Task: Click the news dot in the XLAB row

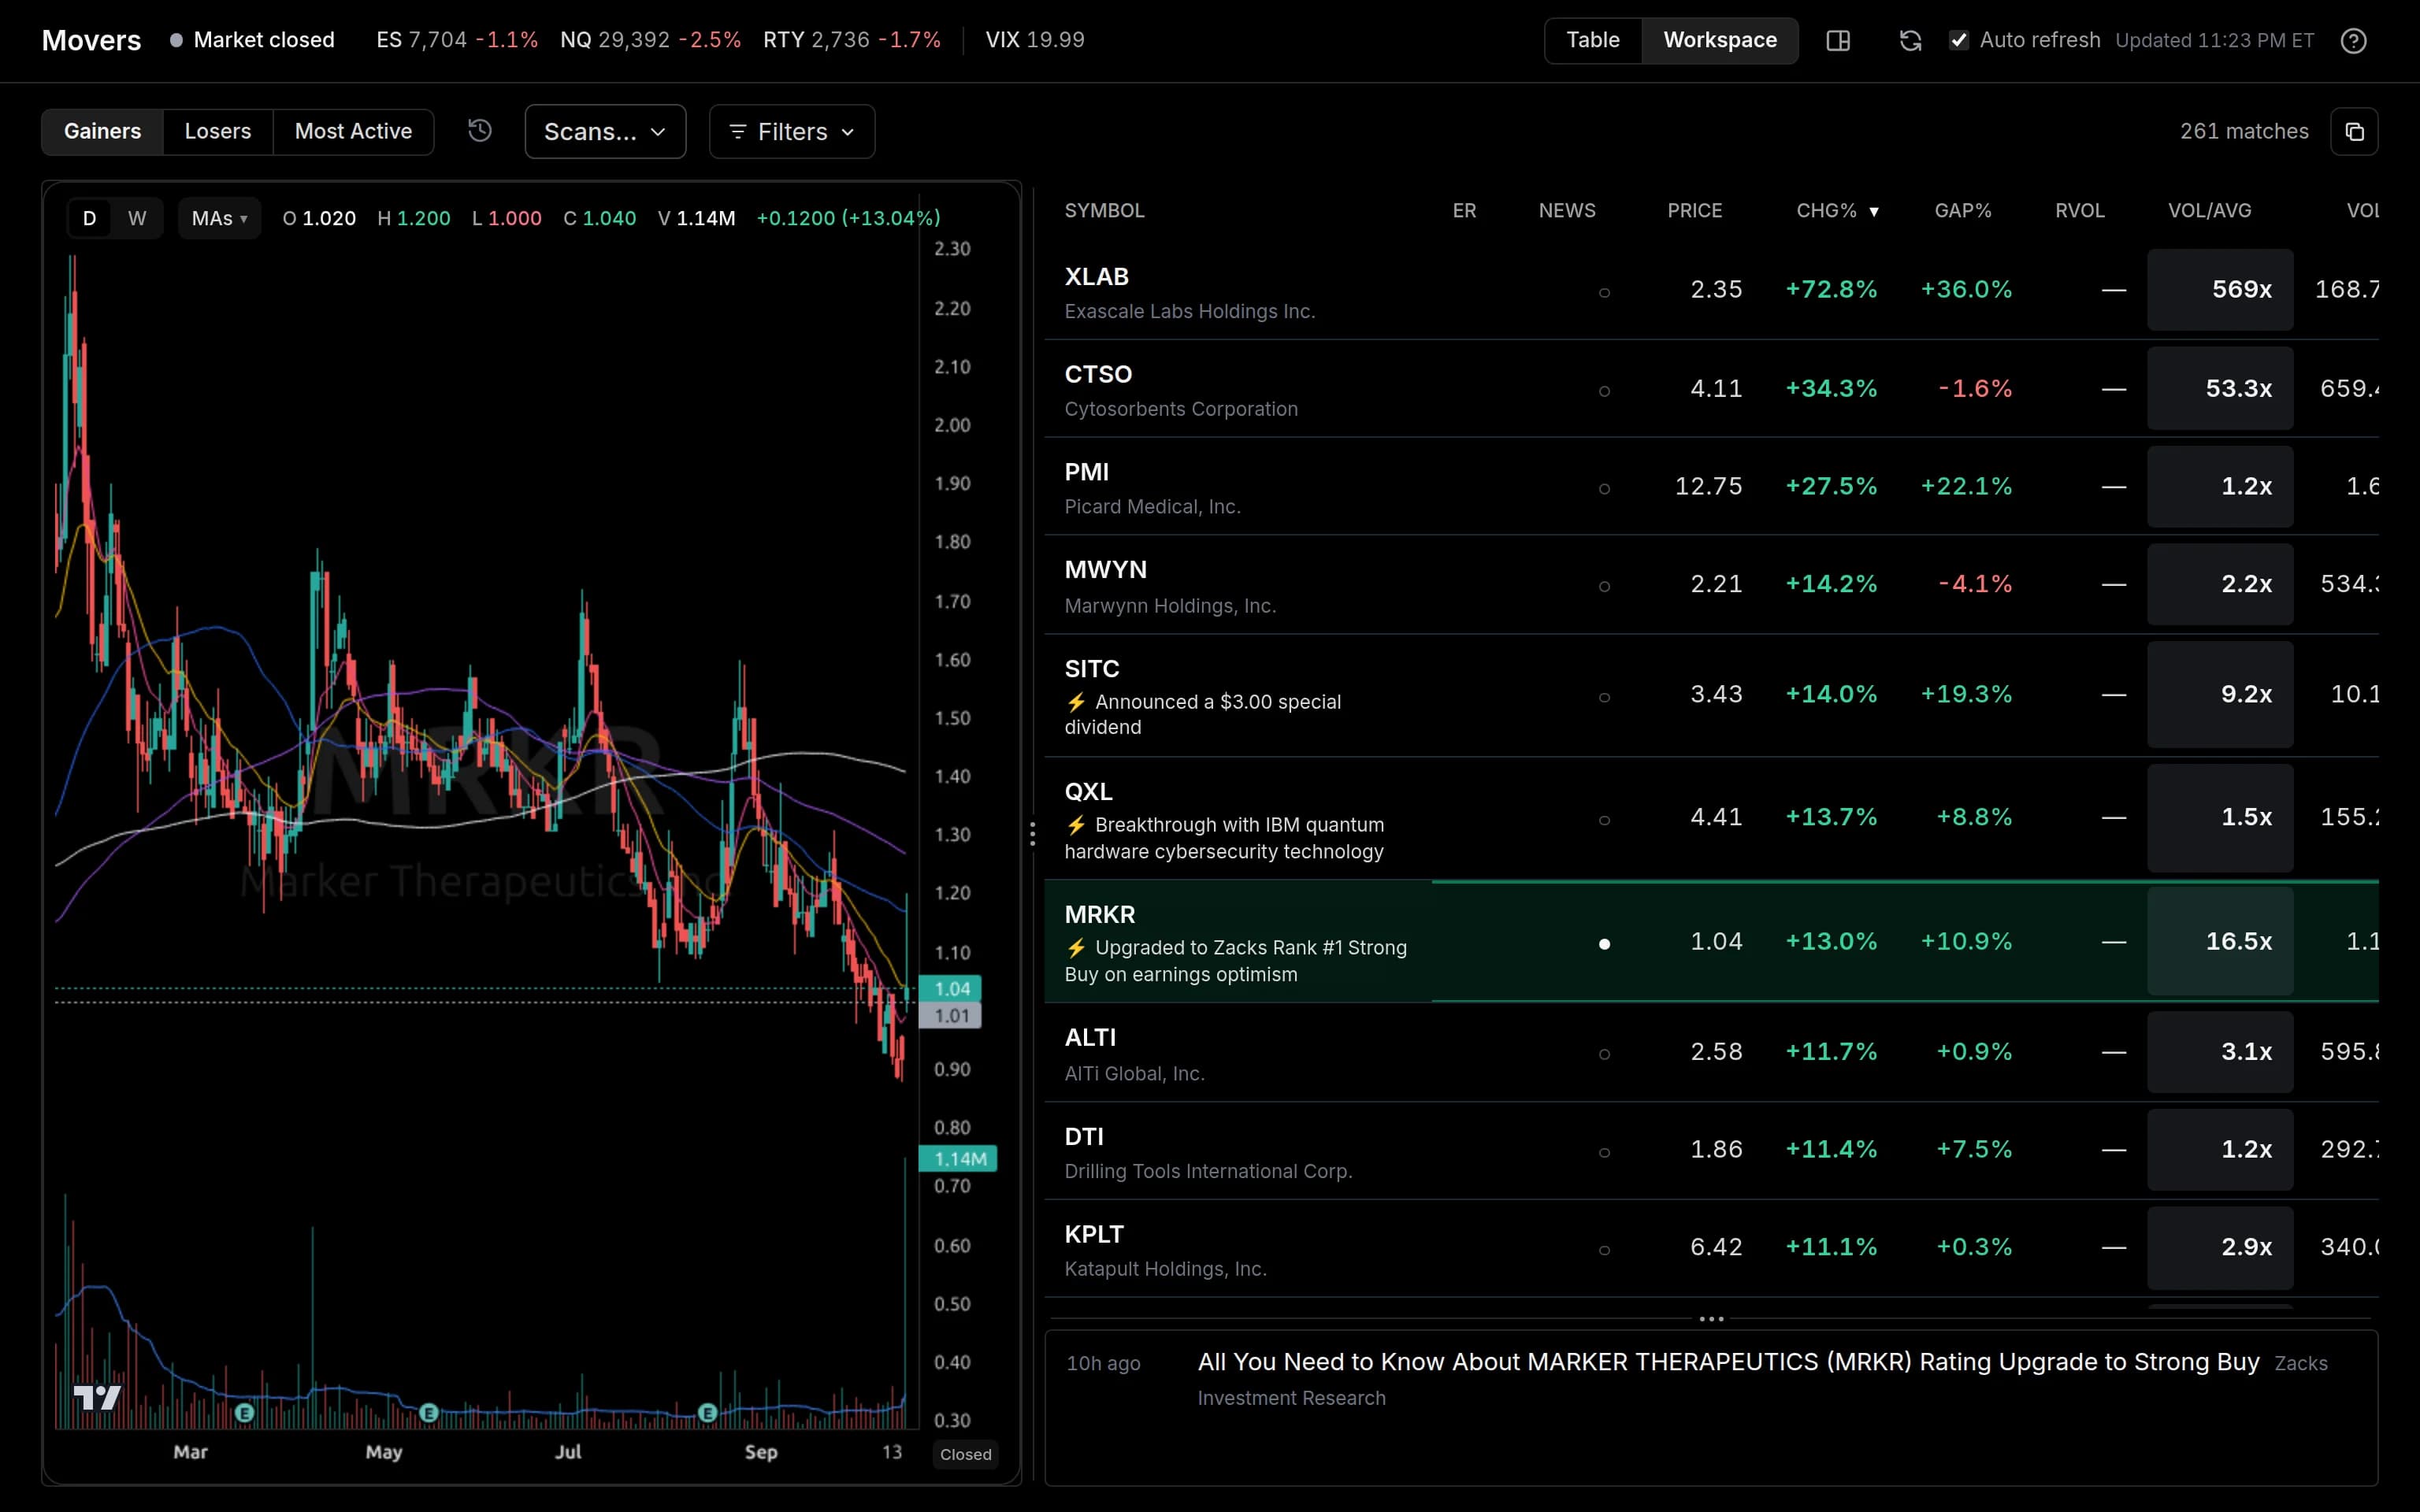Action: [1604, 293]
